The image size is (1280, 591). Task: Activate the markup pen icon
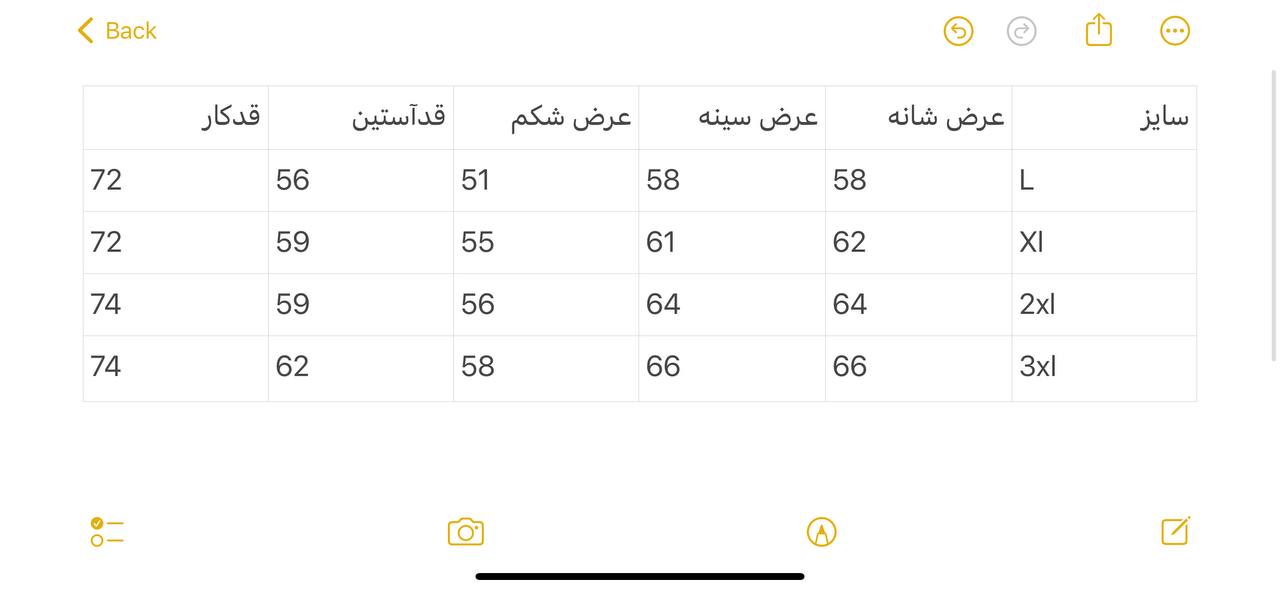coord(821,532)
